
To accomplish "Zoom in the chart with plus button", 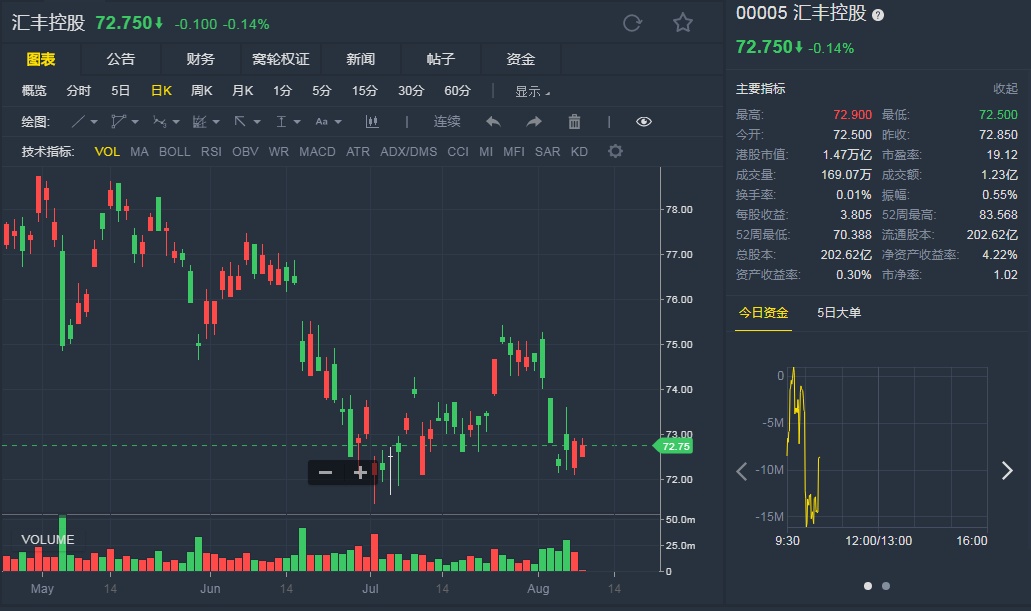I will coord(360,473).
